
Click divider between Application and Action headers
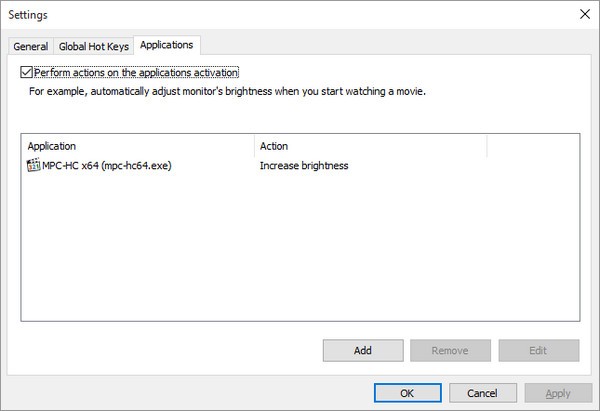pyautogui.click(x=256, y=146)
